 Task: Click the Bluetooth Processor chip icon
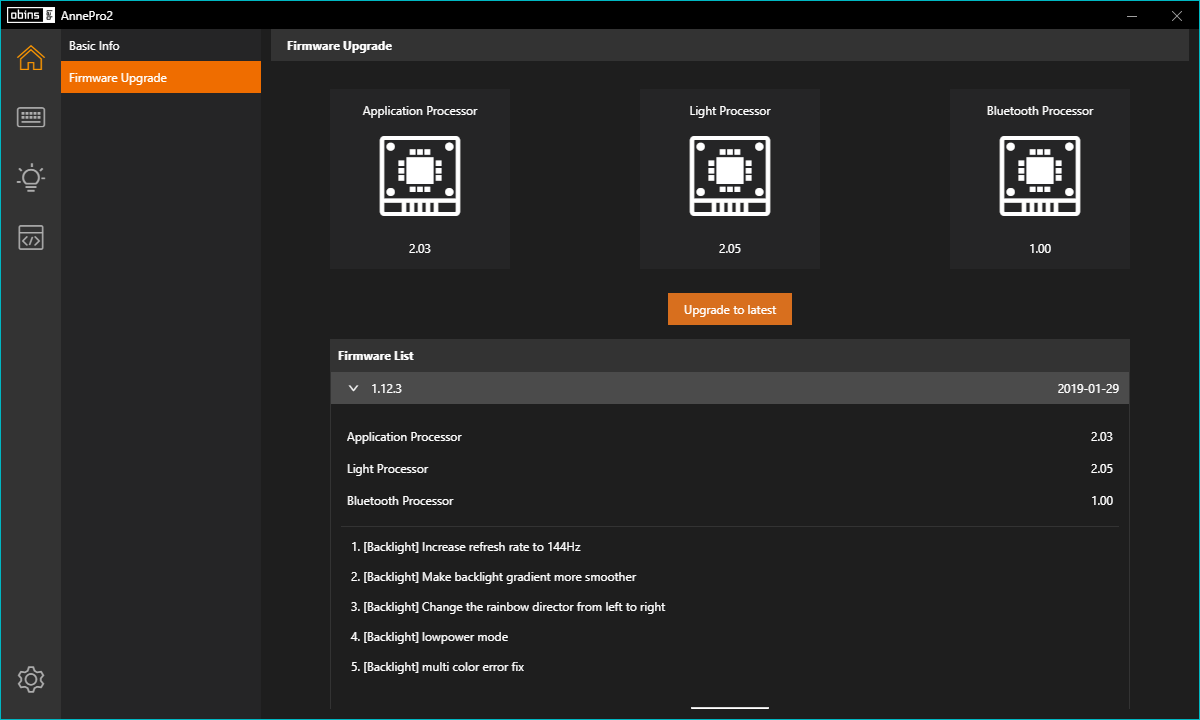1040,176
